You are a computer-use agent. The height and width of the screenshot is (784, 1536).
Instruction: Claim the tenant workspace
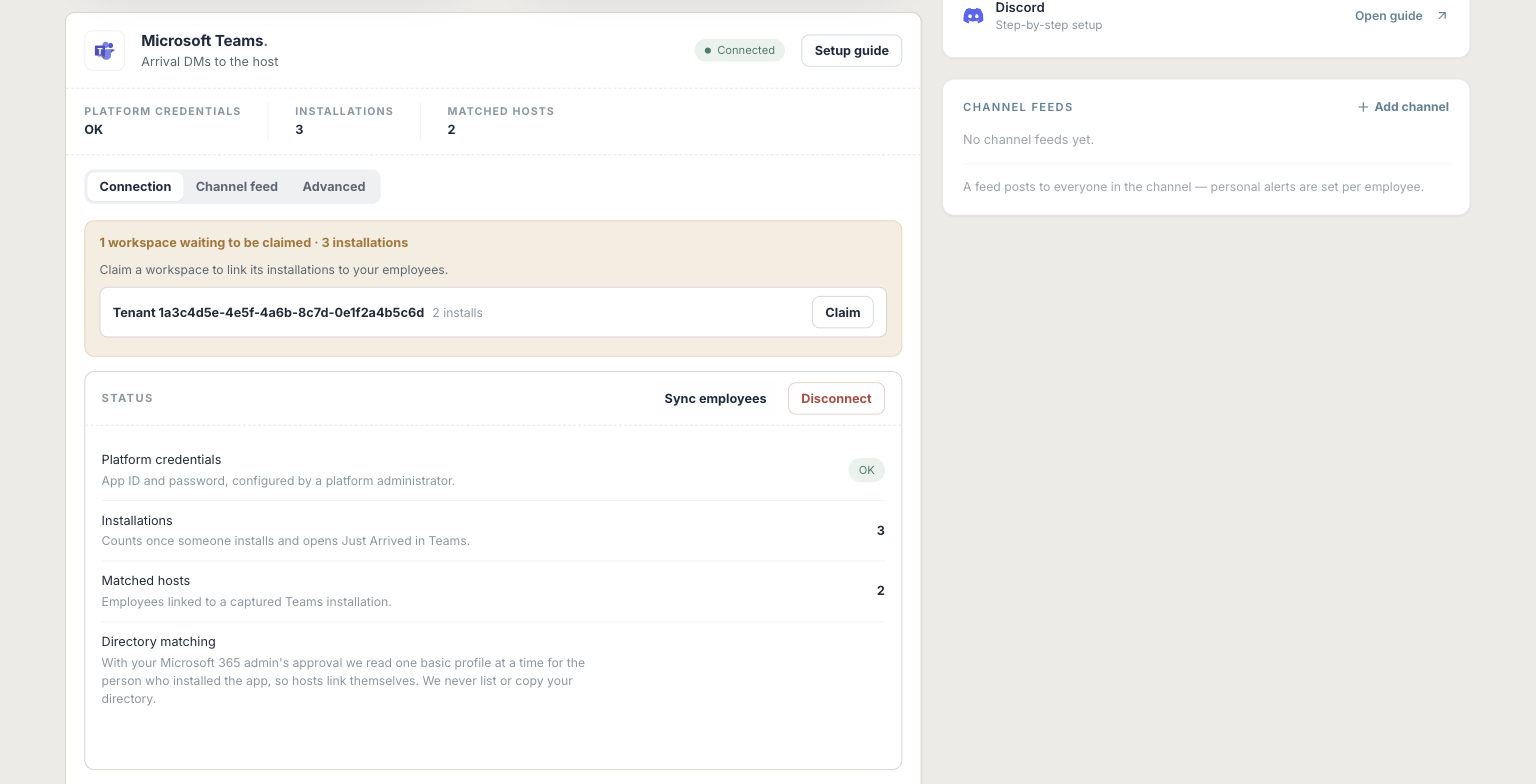coord(842,313)
